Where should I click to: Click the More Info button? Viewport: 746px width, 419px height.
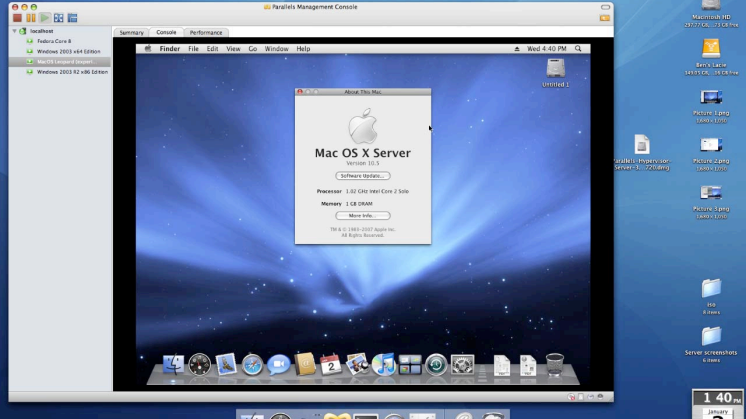[x=363, y=216]
